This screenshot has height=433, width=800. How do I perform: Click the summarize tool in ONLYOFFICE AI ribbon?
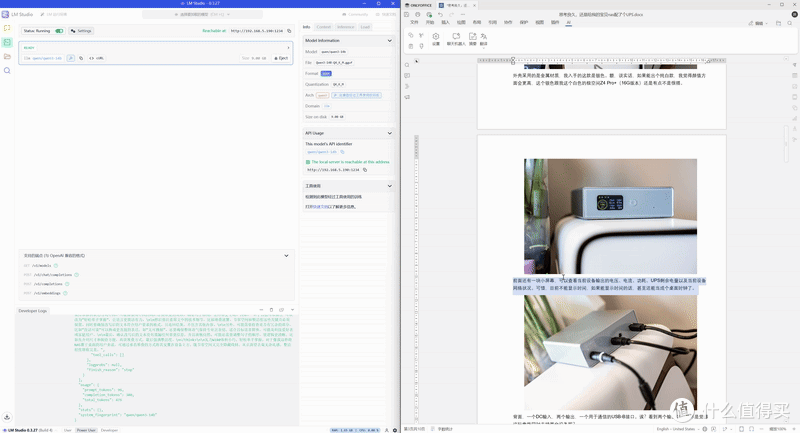pos(472,39)
